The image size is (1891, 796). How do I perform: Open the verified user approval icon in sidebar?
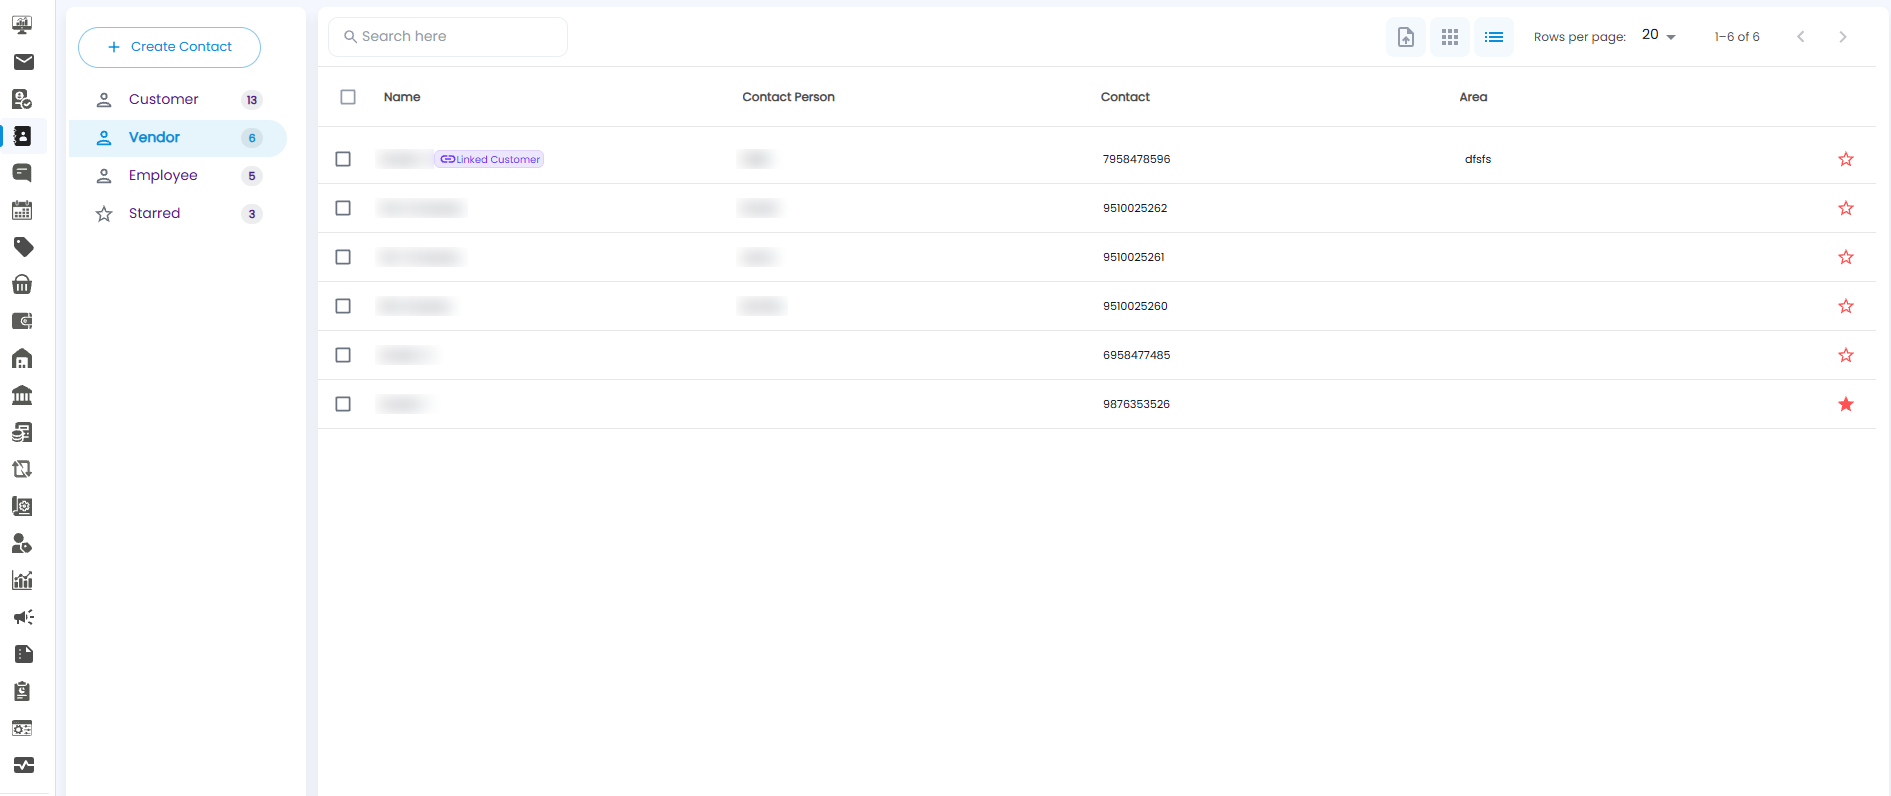(x=22, y=99)
